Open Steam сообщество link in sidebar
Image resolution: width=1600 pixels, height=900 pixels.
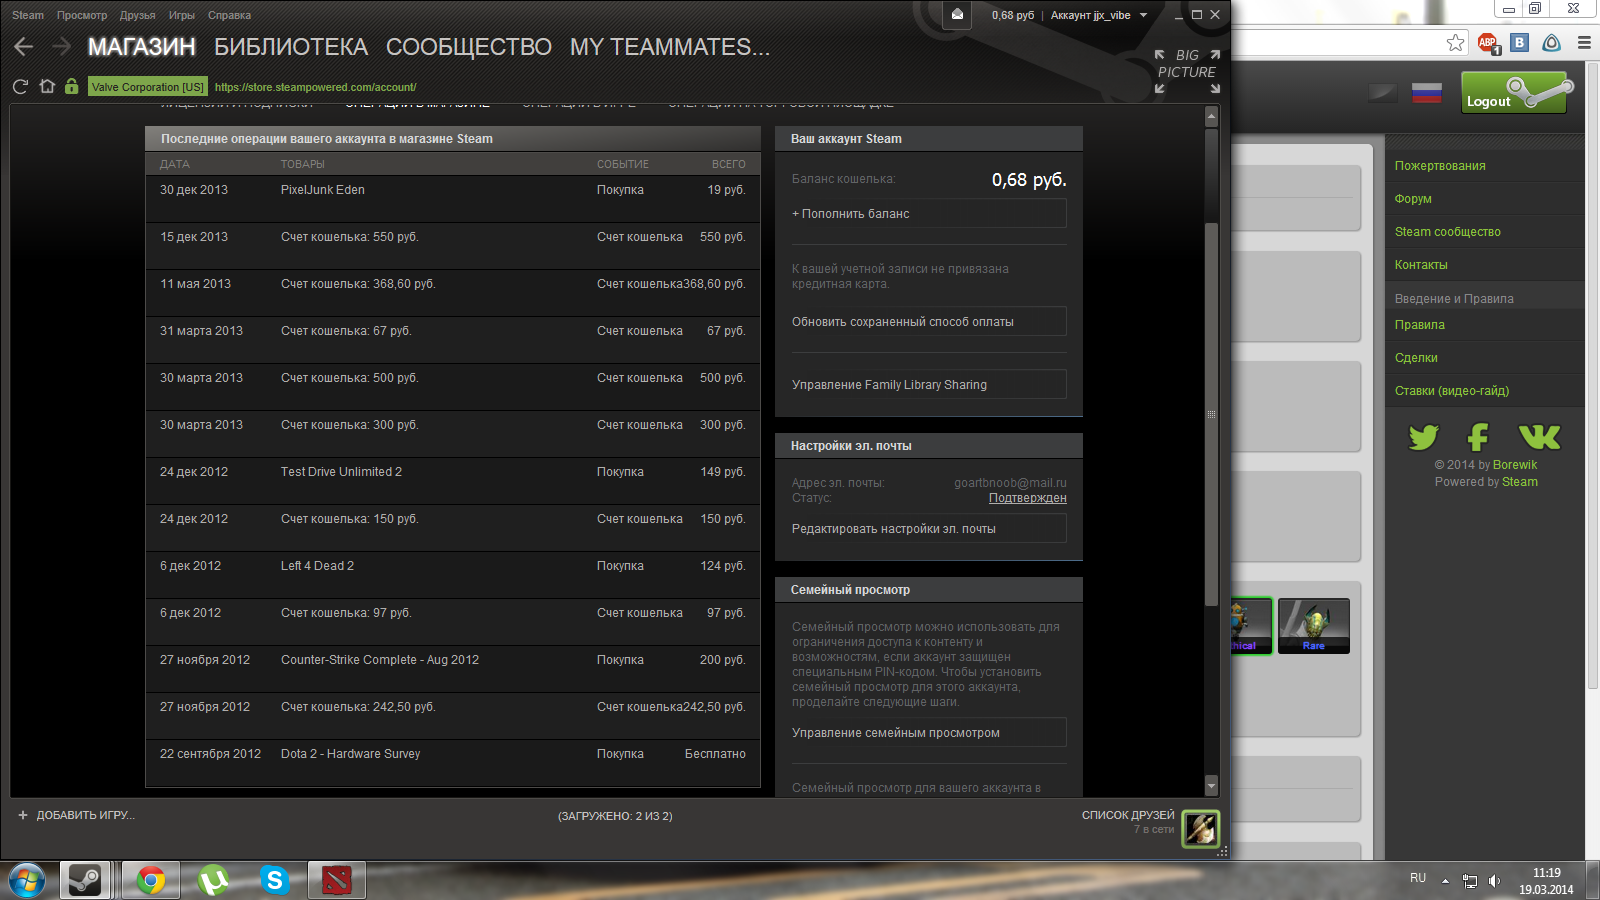tap(1447, 232)
